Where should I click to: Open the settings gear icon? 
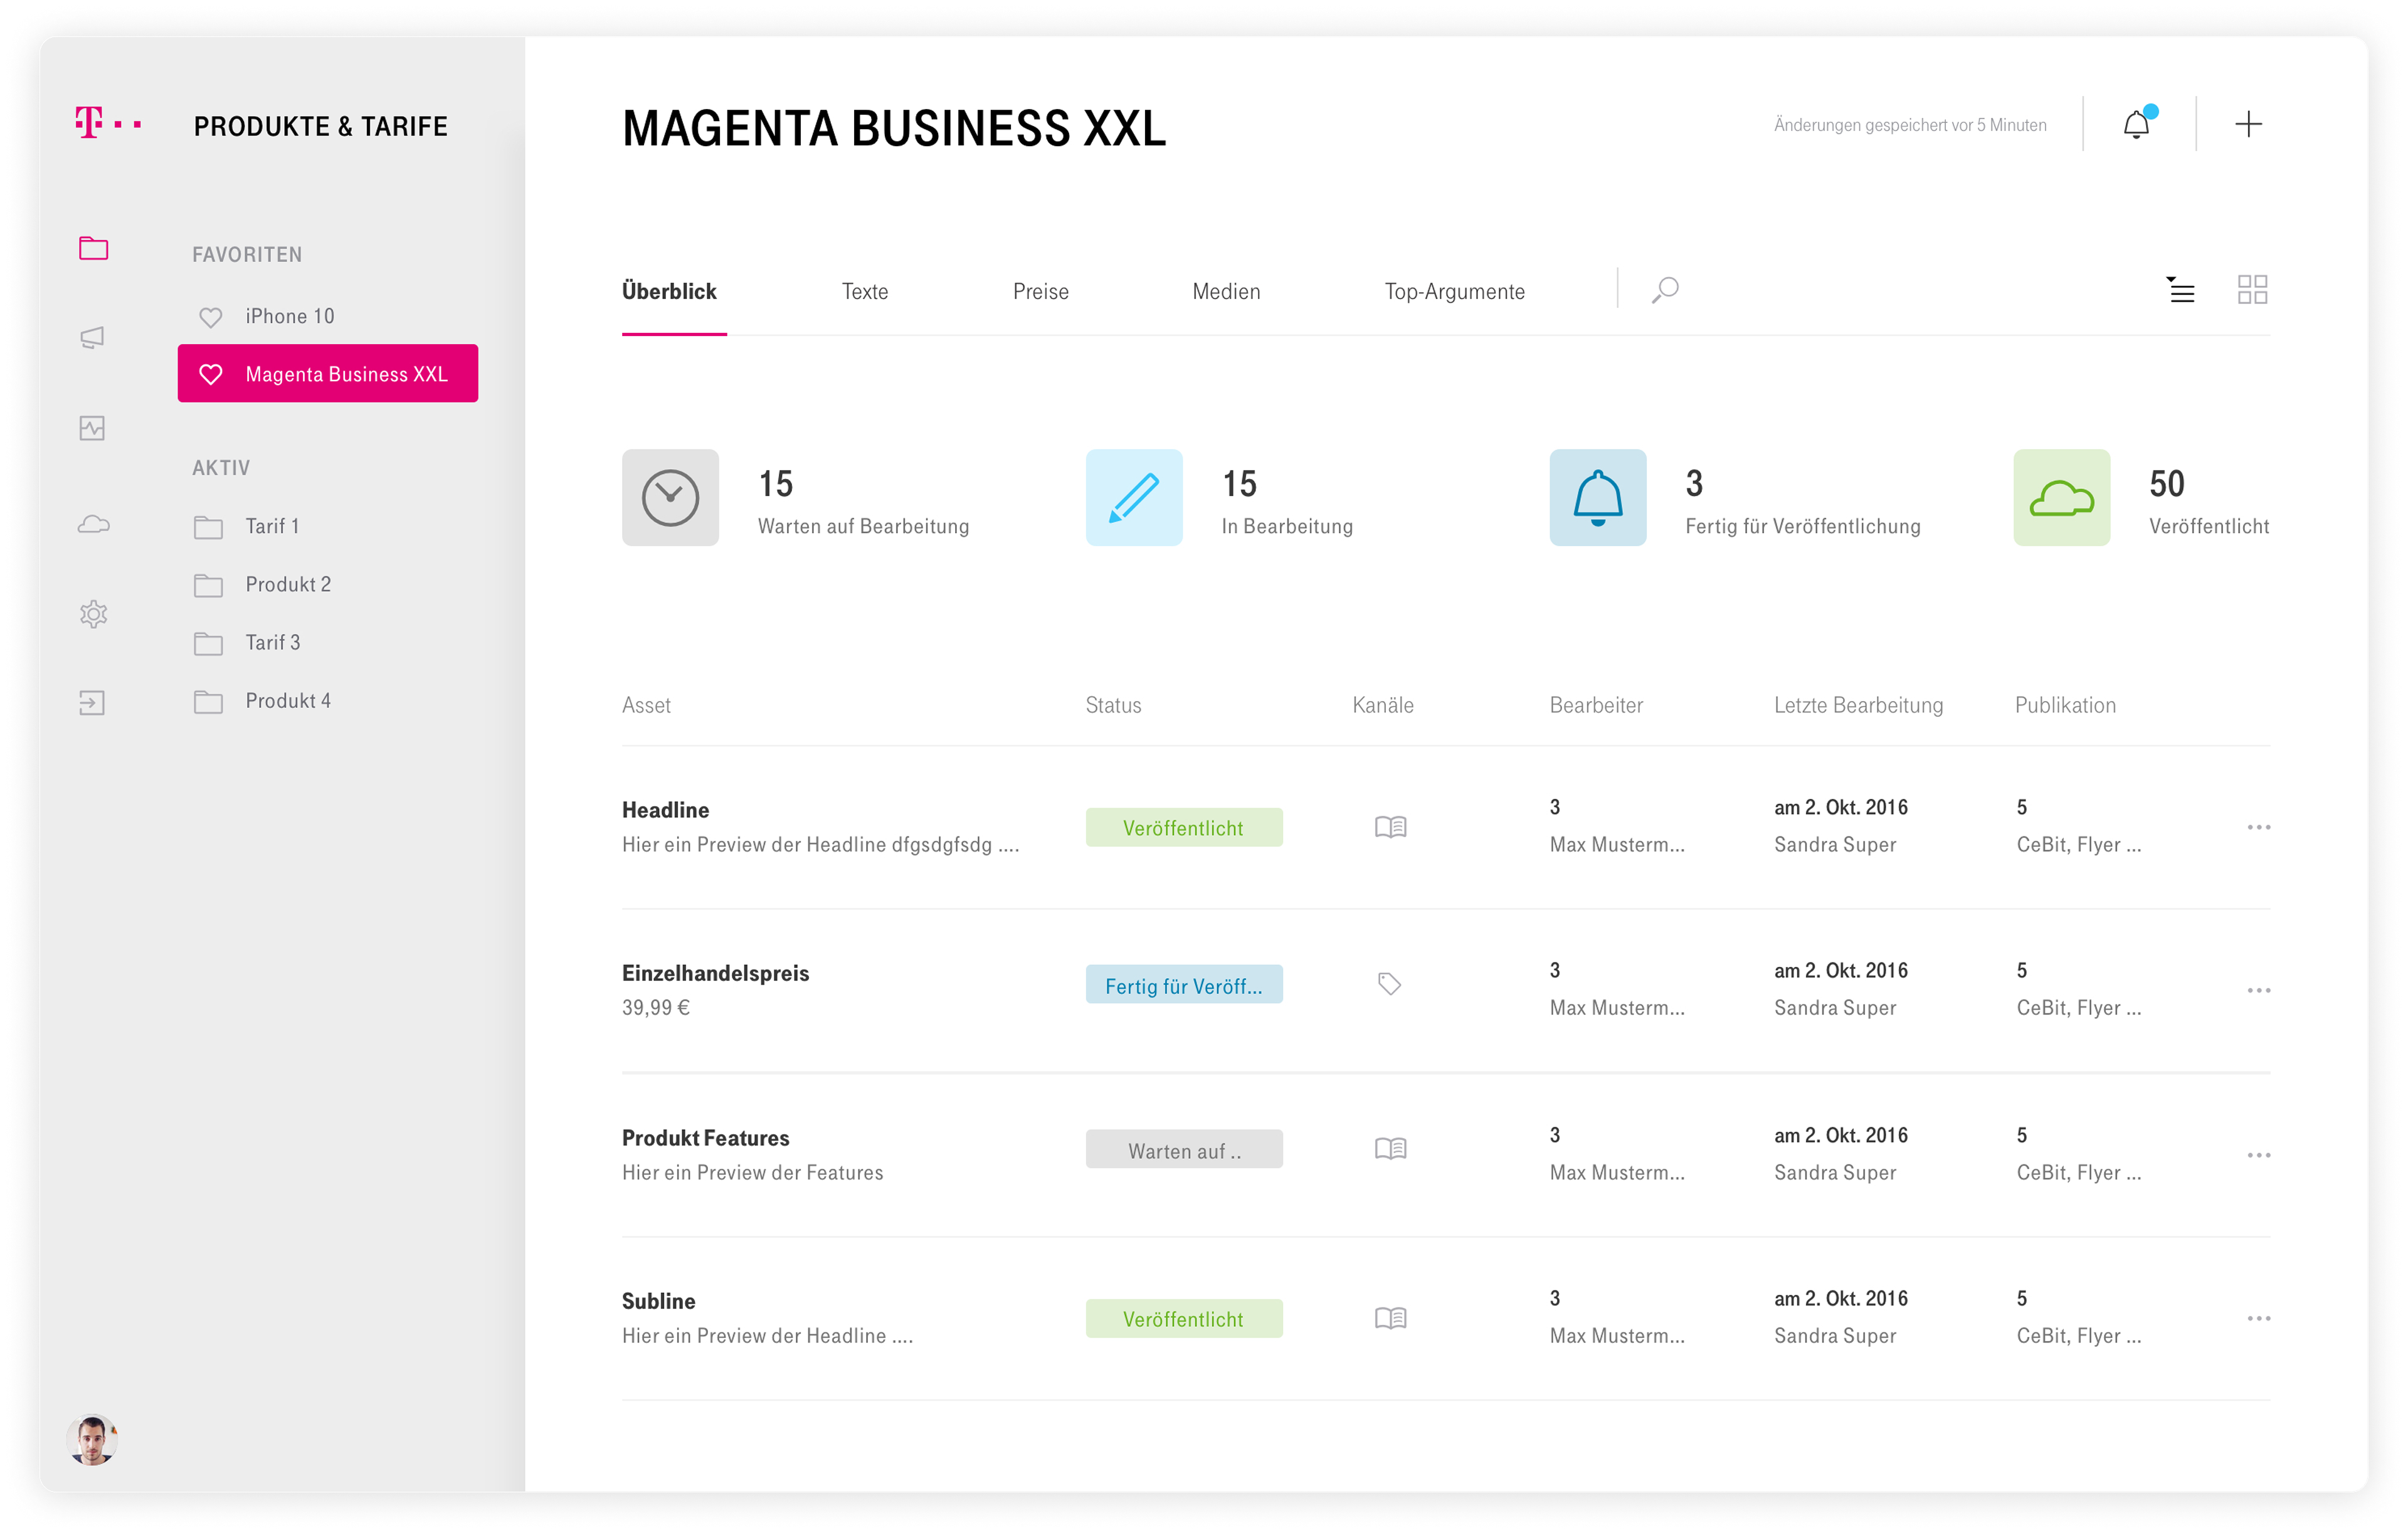93,613
